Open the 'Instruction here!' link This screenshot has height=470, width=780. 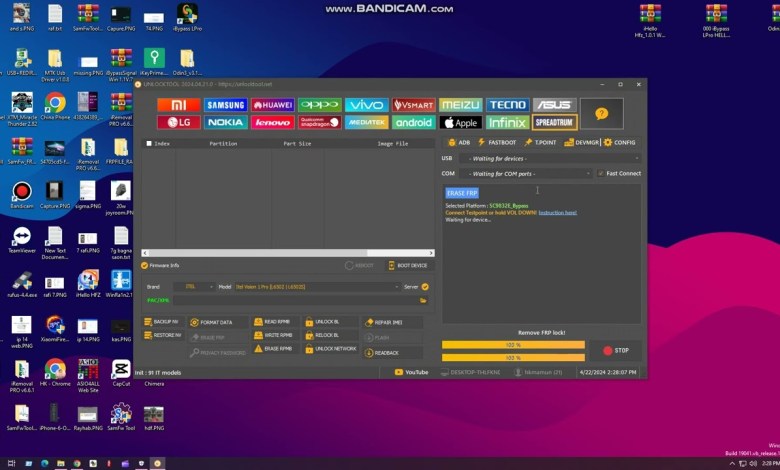click(558, 212)
